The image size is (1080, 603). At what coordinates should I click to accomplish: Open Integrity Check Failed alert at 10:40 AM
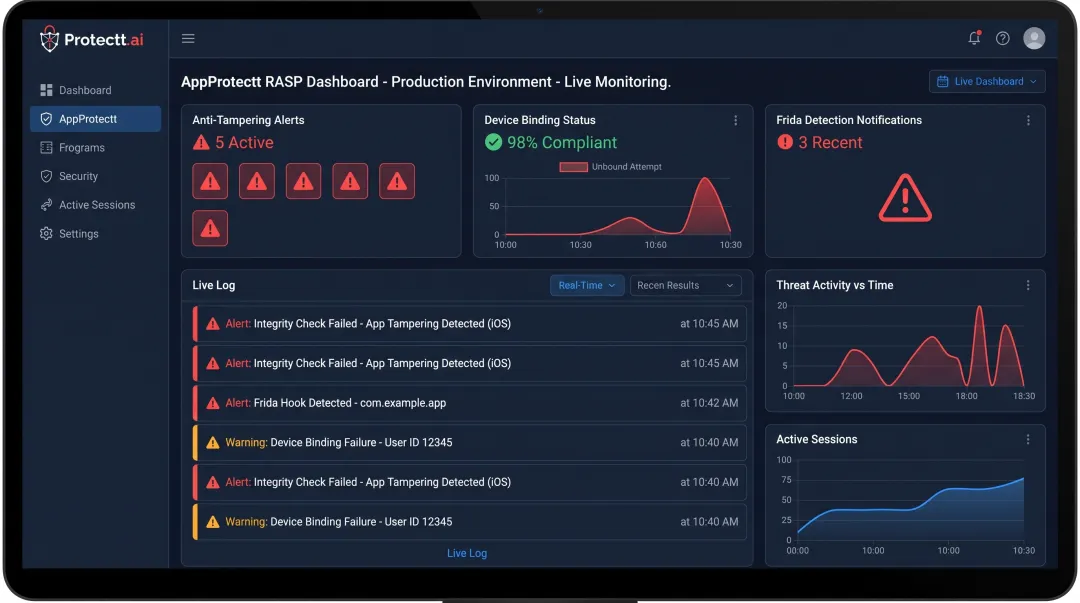(470, 482)
